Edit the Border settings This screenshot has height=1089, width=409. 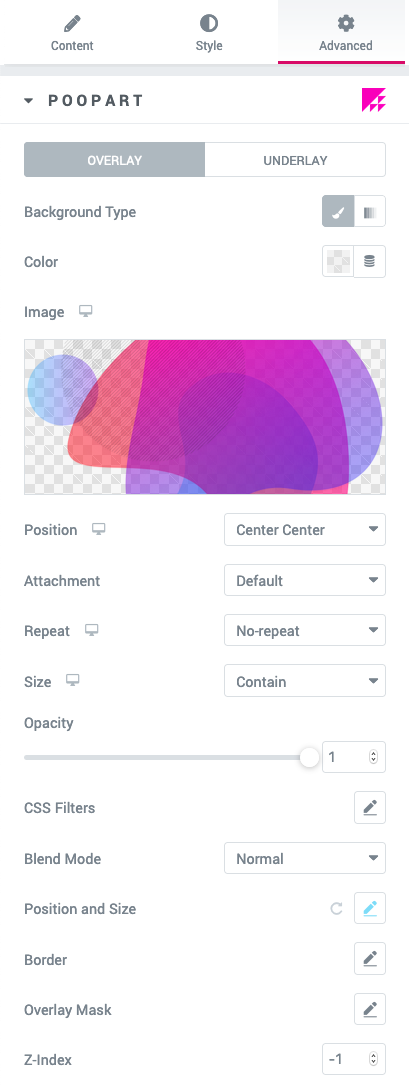click(x=370, y=959)
